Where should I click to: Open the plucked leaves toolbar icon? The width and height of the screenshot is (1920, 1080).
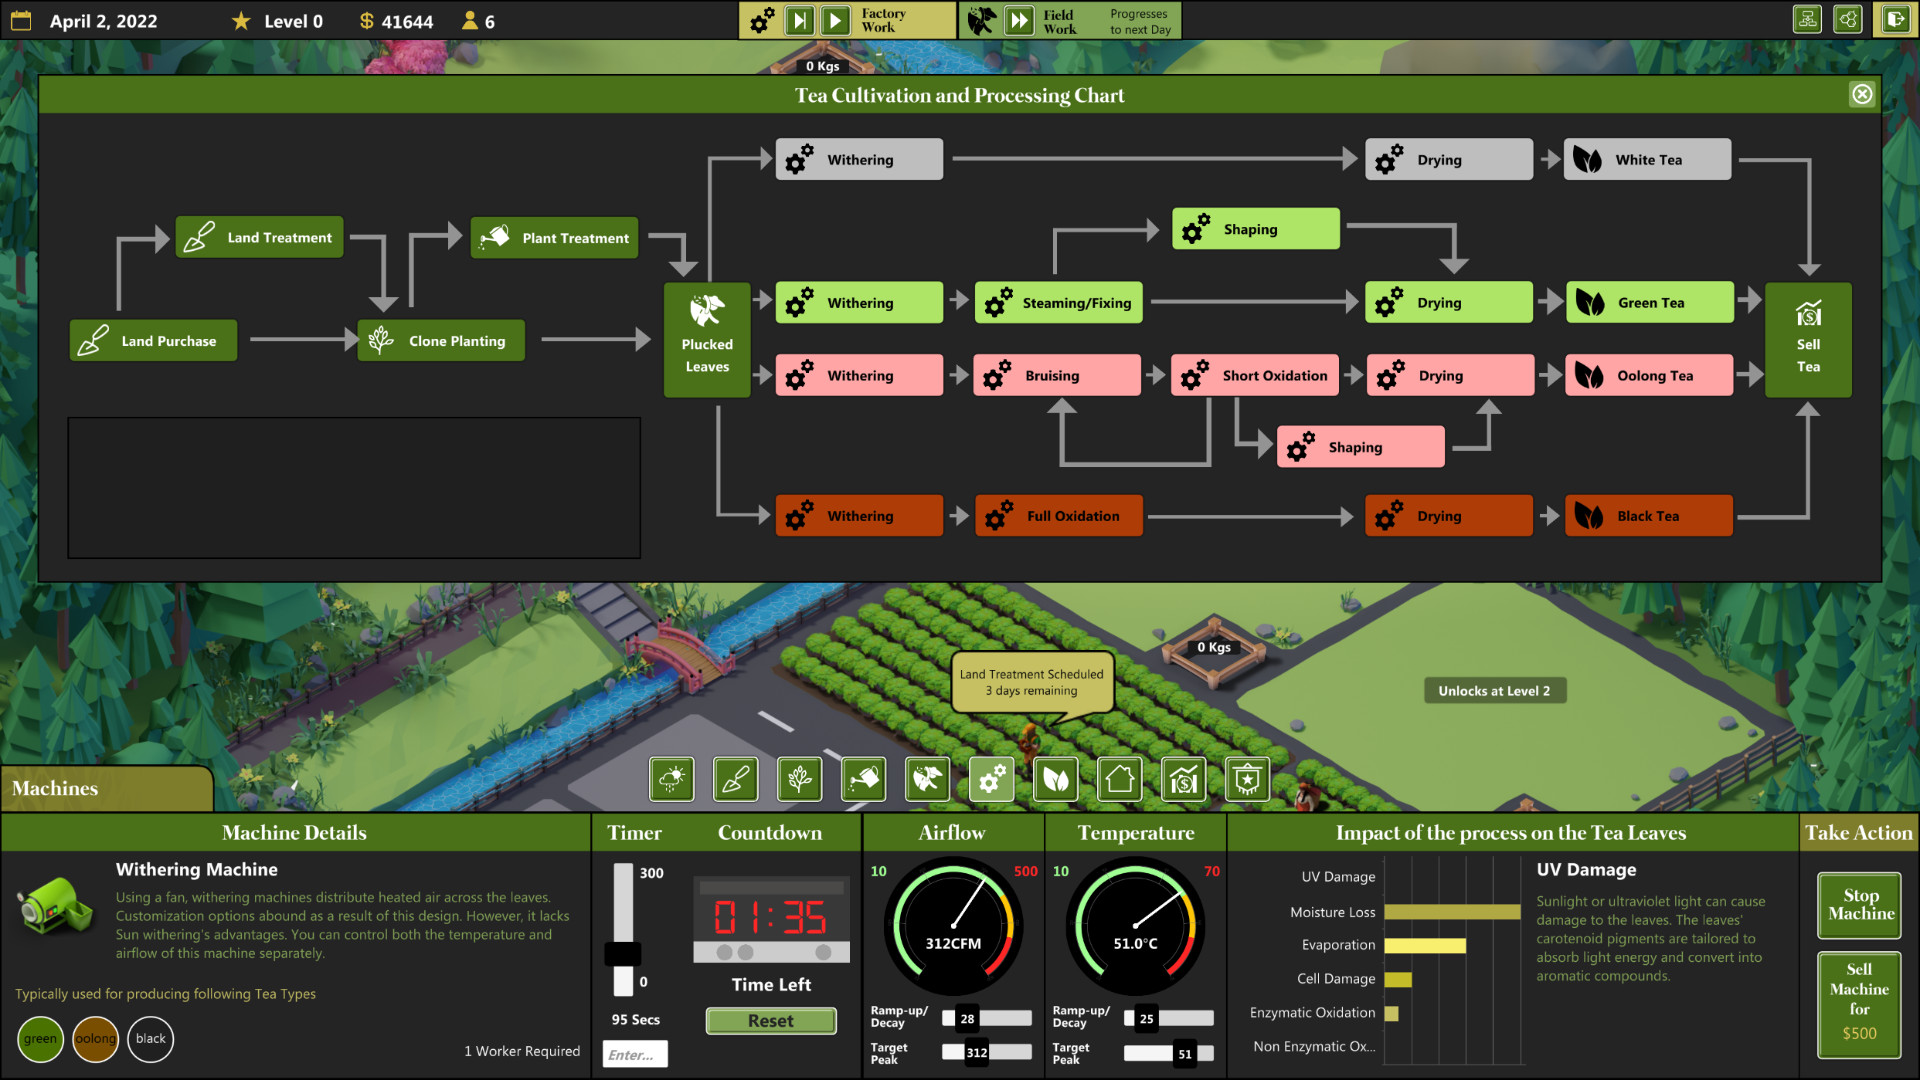[927, 779]
